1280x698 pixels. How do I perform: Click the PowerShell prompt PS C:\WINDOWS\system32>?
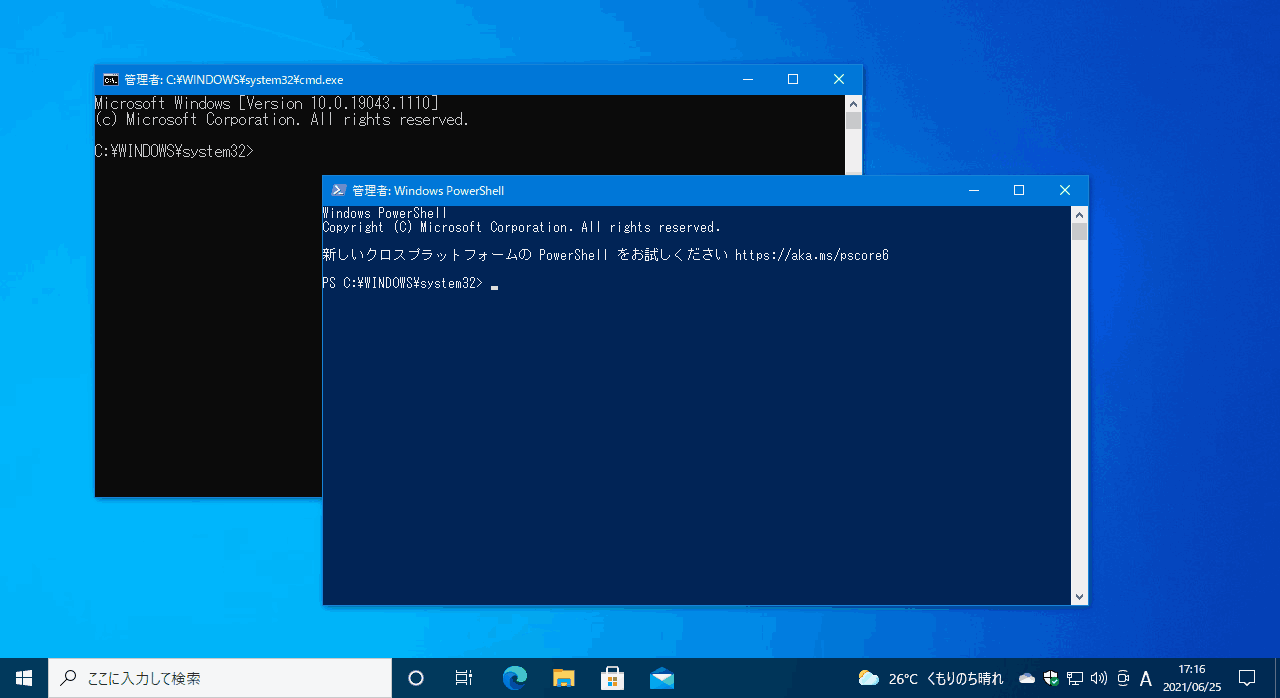[402, 284]
